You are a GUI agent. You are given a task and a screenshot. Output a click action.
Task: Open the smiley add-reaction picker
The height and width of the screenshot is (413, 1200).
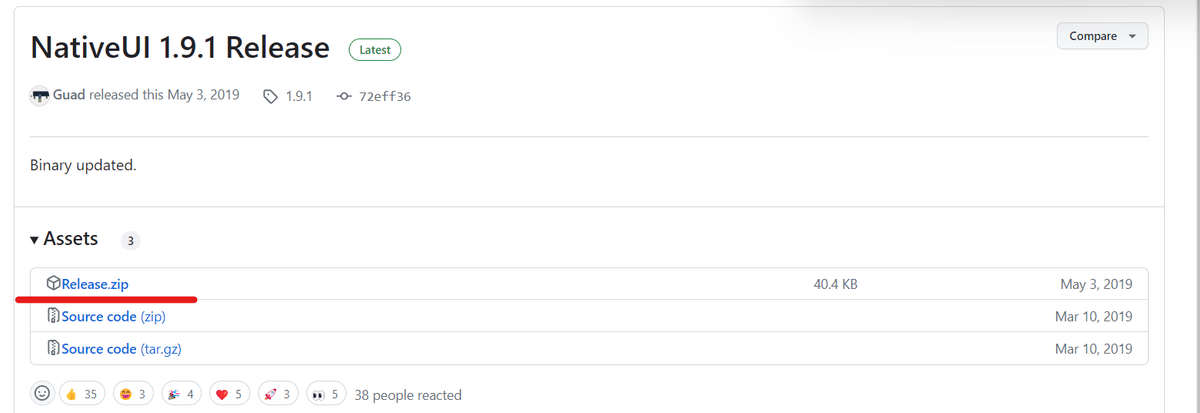click(x=42, y=394)
